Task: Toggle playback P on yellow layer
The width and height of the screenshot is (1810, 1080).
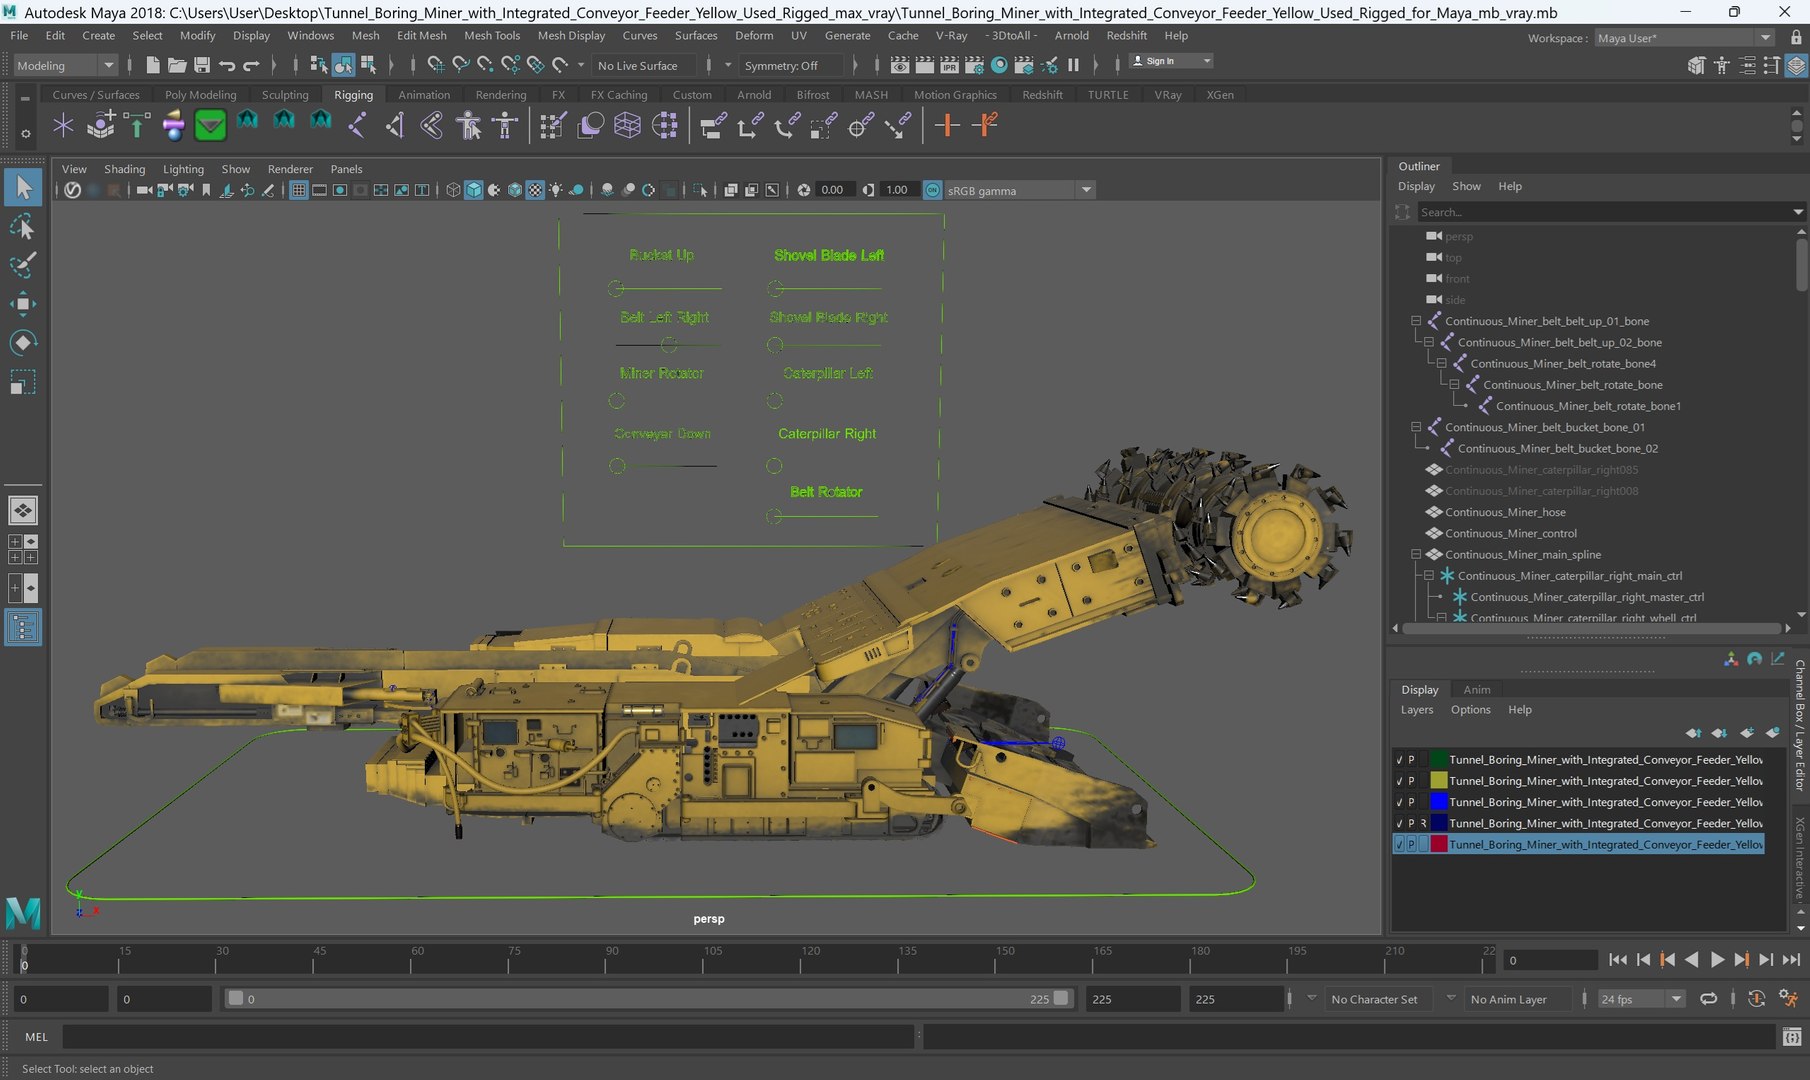Action: 1411,781
